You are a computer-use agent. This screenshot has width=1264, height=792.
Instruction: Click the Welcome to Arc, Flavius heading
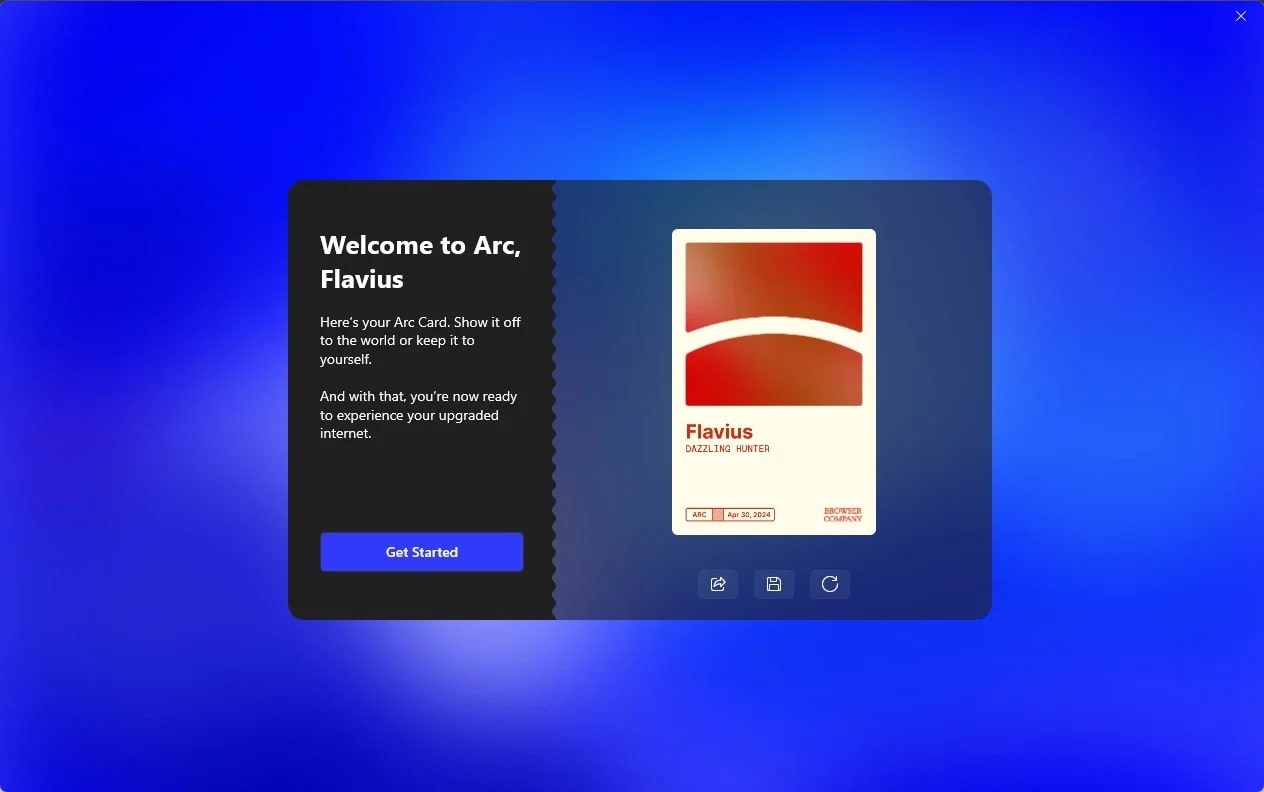420,261
